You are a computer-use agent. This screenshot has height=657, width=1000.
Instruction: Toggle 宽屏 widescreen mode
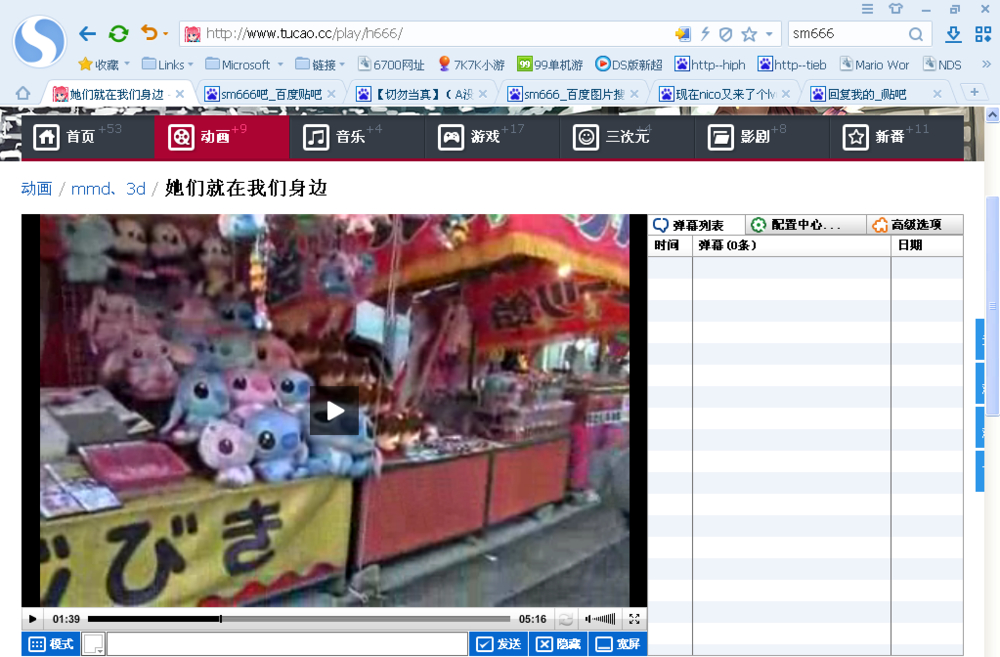[617, 644]
